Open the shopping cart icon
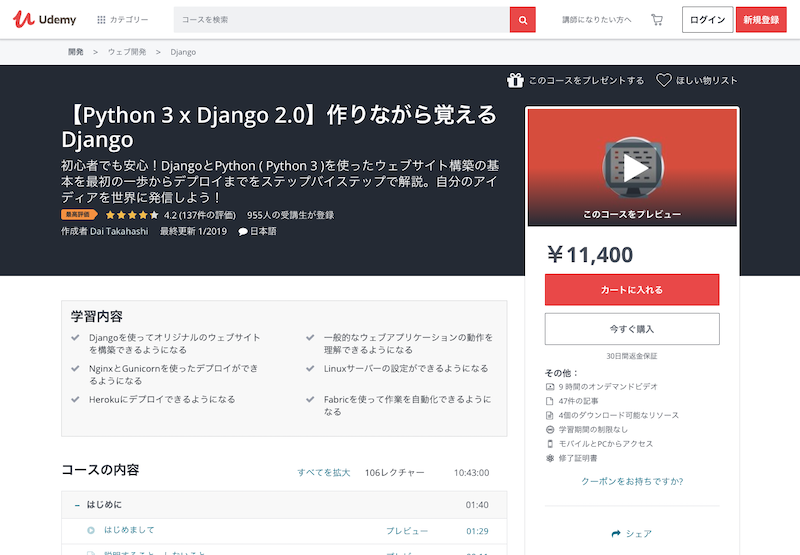Screen dimensions: 800x555 click(x=657, y=19)
